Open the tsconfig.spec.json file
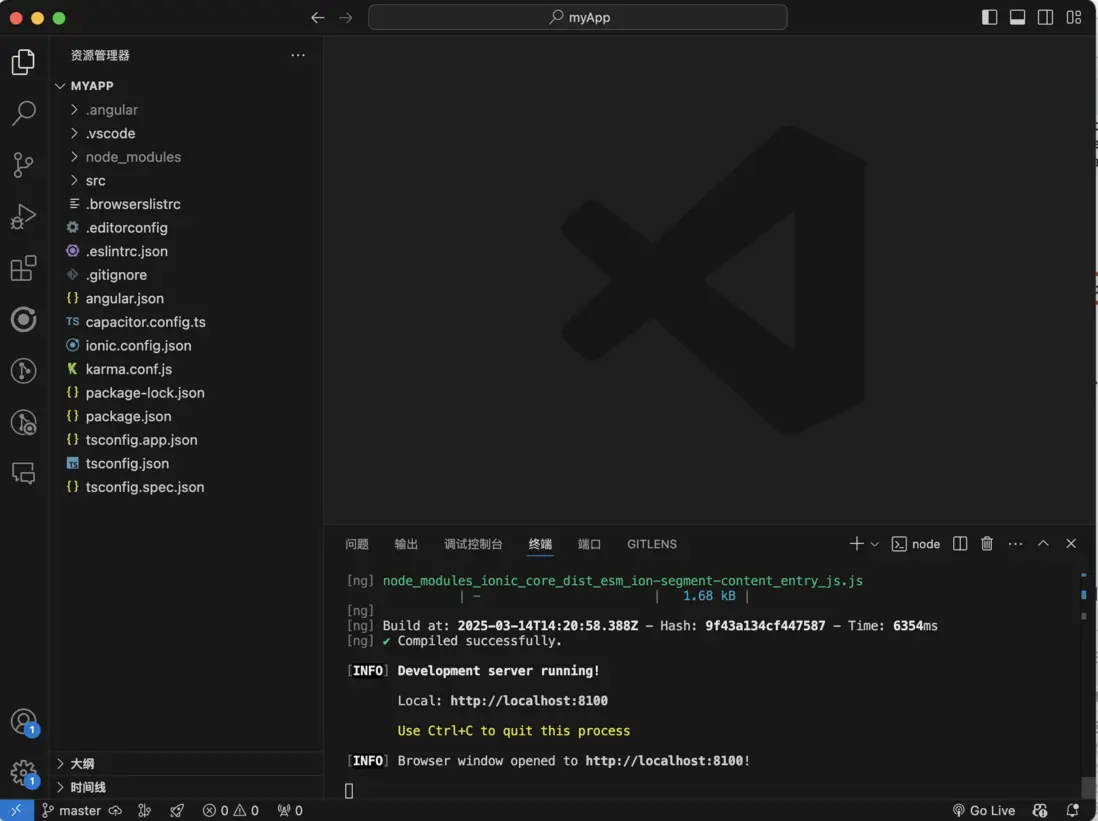Screen dimensions: 1098x821 coord(187,487)
